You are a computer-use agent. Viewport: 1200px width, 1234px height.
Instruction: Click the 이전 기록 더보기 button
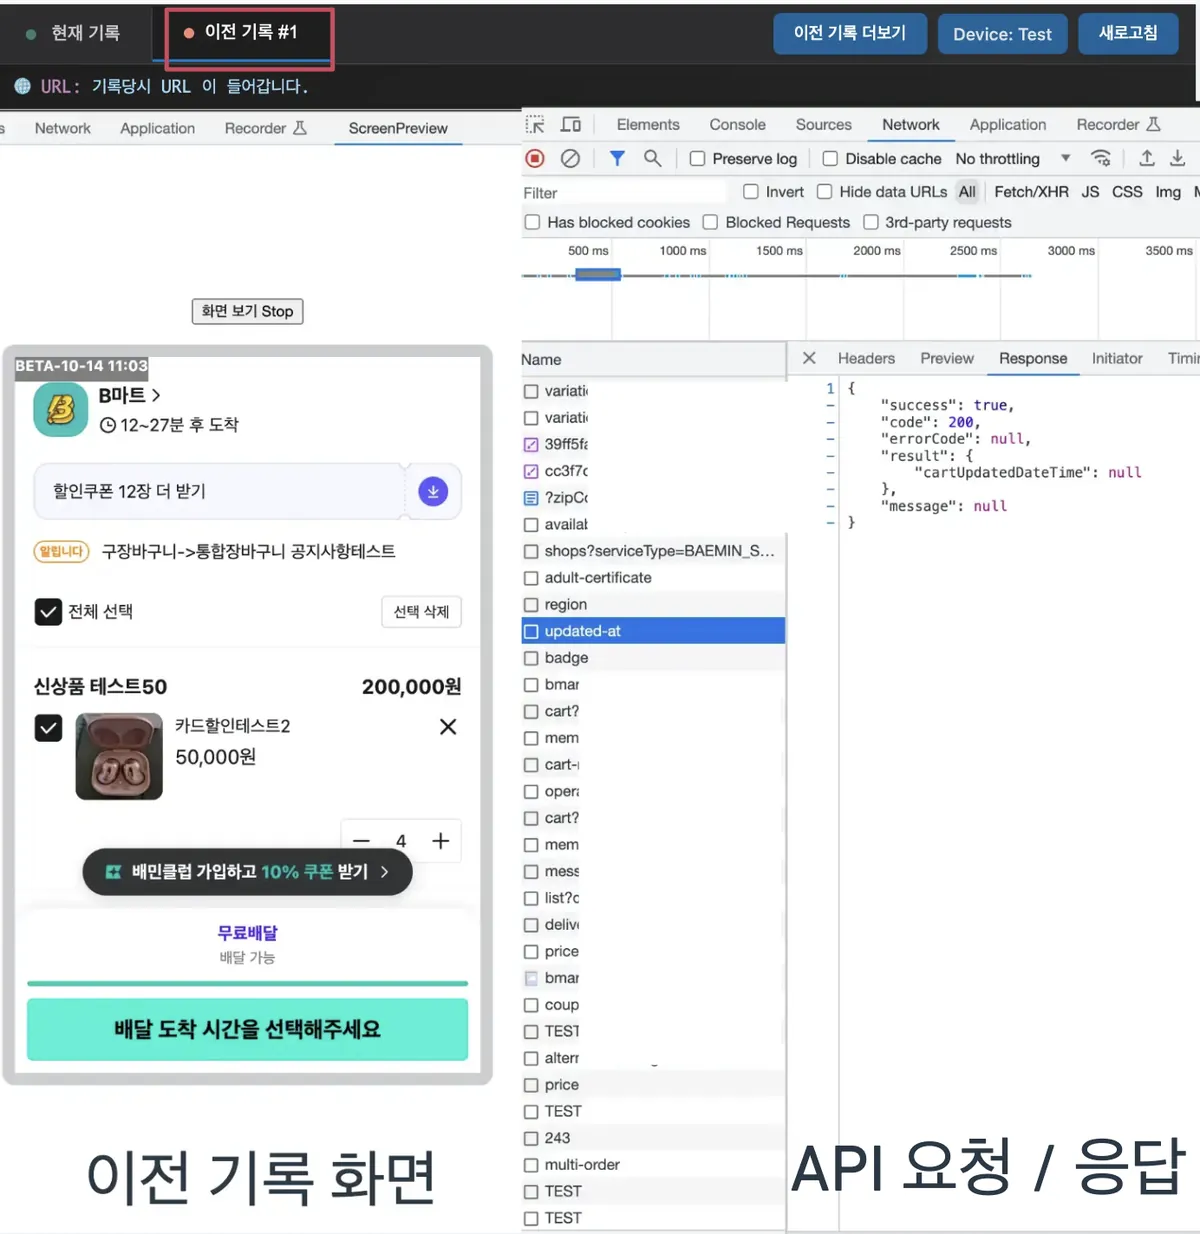[x=850, y=33]
